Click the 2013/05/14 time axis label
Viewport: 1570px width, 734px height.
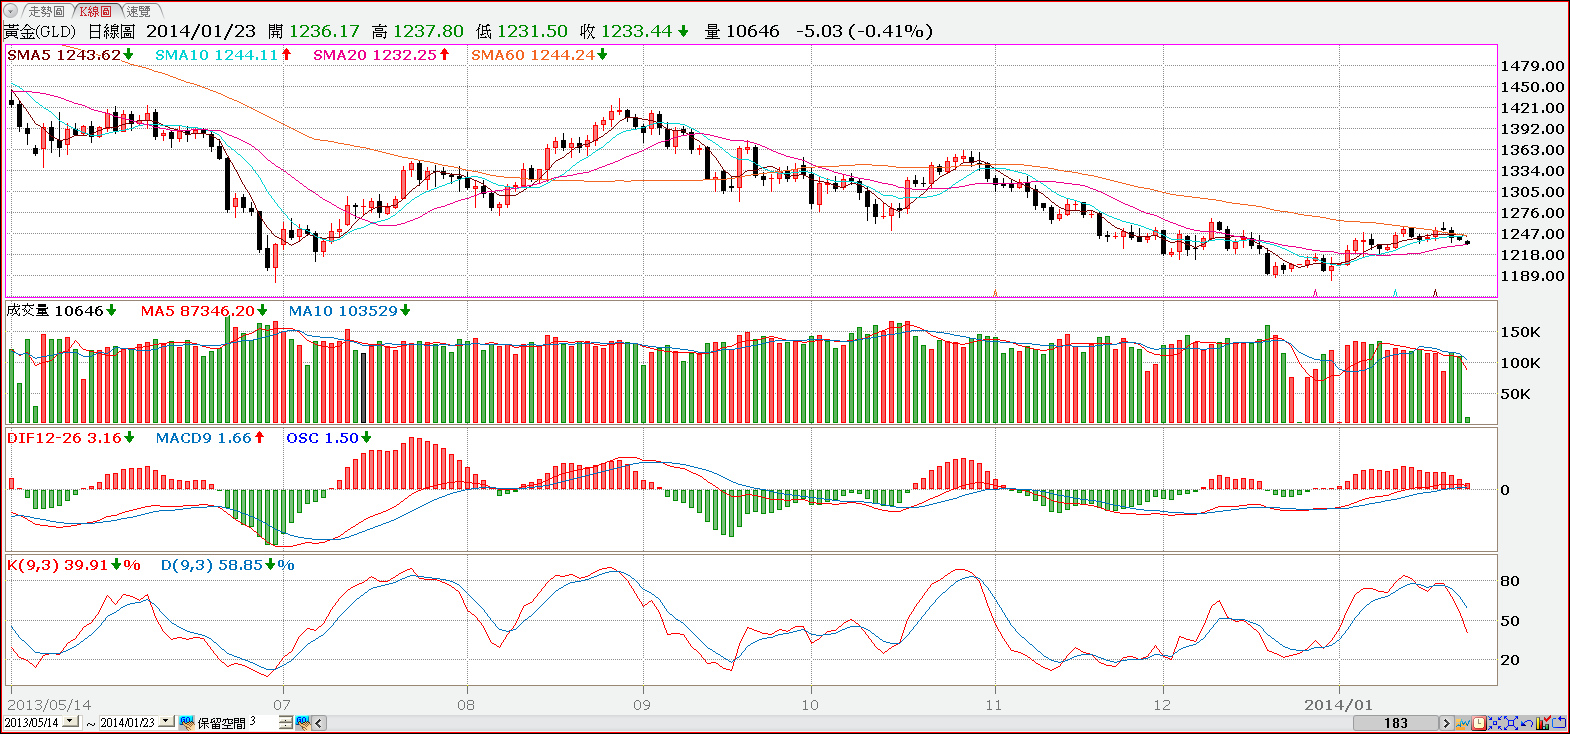tap(49, 704)
